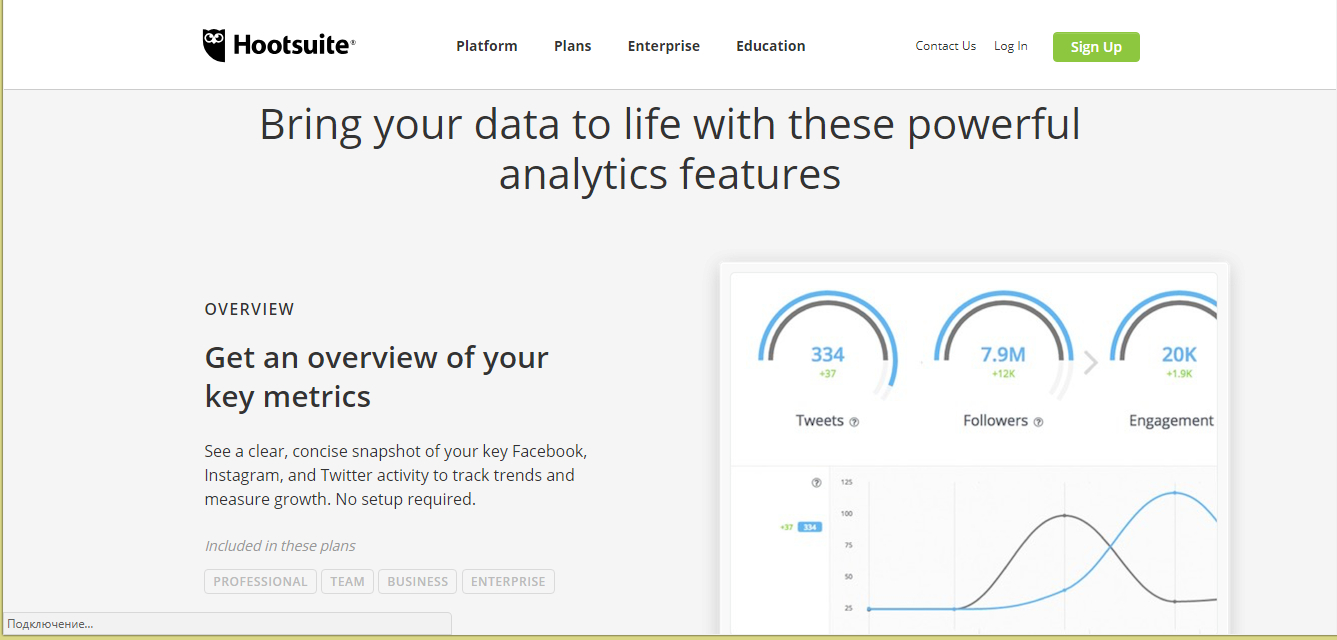Select the TEAM plan tag
This screenshot has height=640, width=1337.
pos(347,582)
